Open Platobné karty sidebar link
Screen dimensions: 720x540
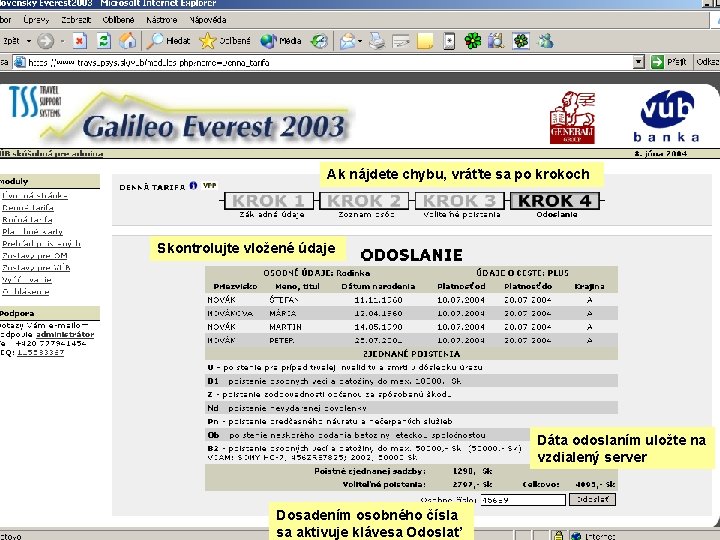32,231
